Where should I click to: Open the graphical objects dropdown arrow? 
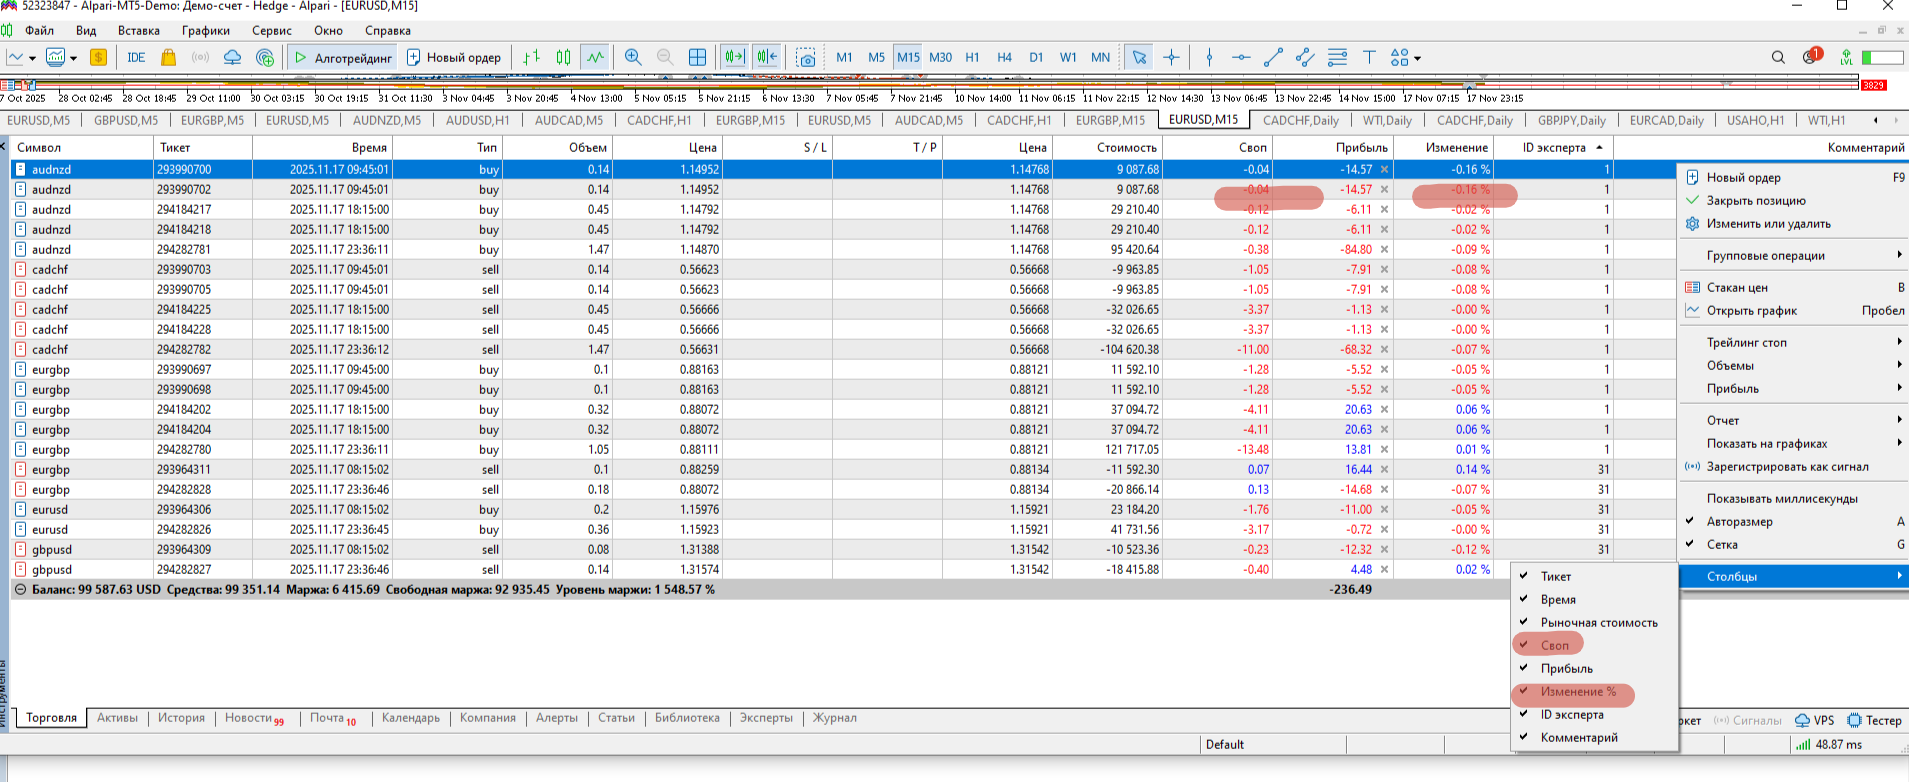(x=1417, y=59)
